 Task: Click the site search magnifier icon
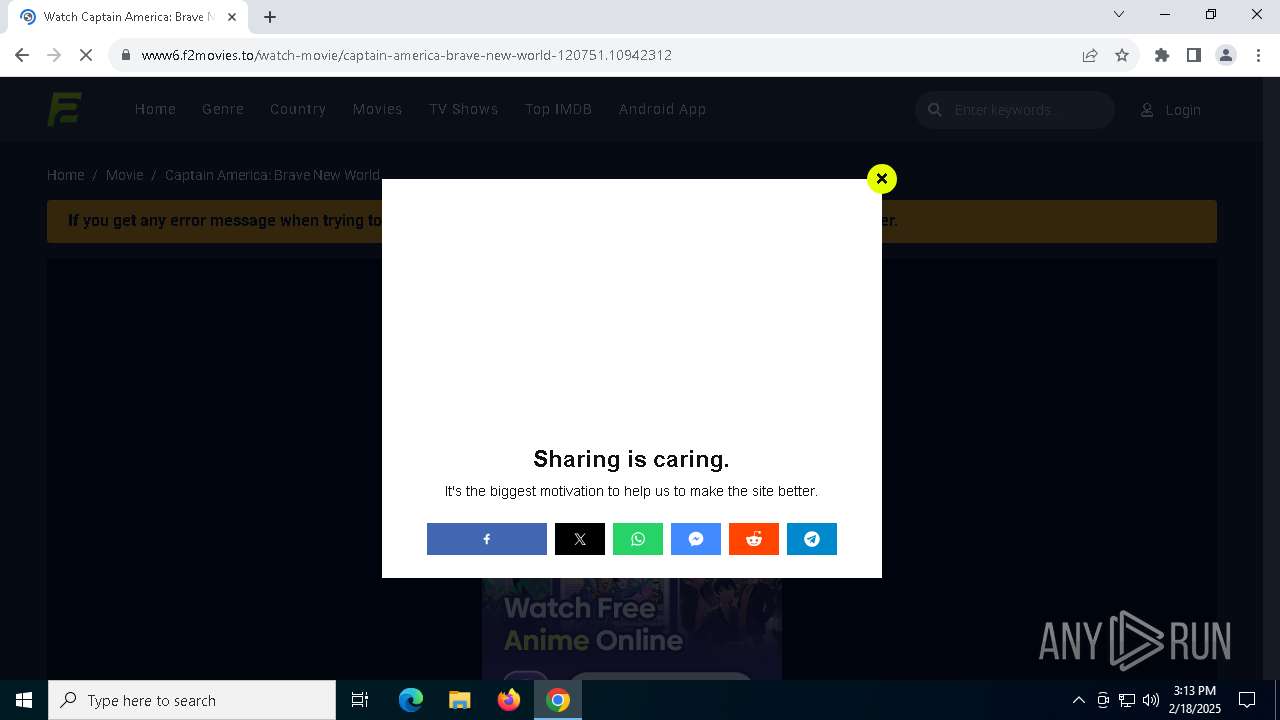tap(935, 110)
